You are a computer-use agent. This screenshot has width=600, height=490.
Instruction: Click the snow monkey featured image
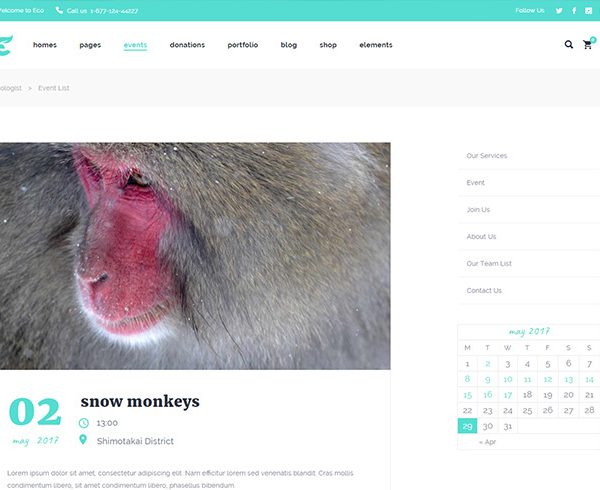[x=195, y=256]
